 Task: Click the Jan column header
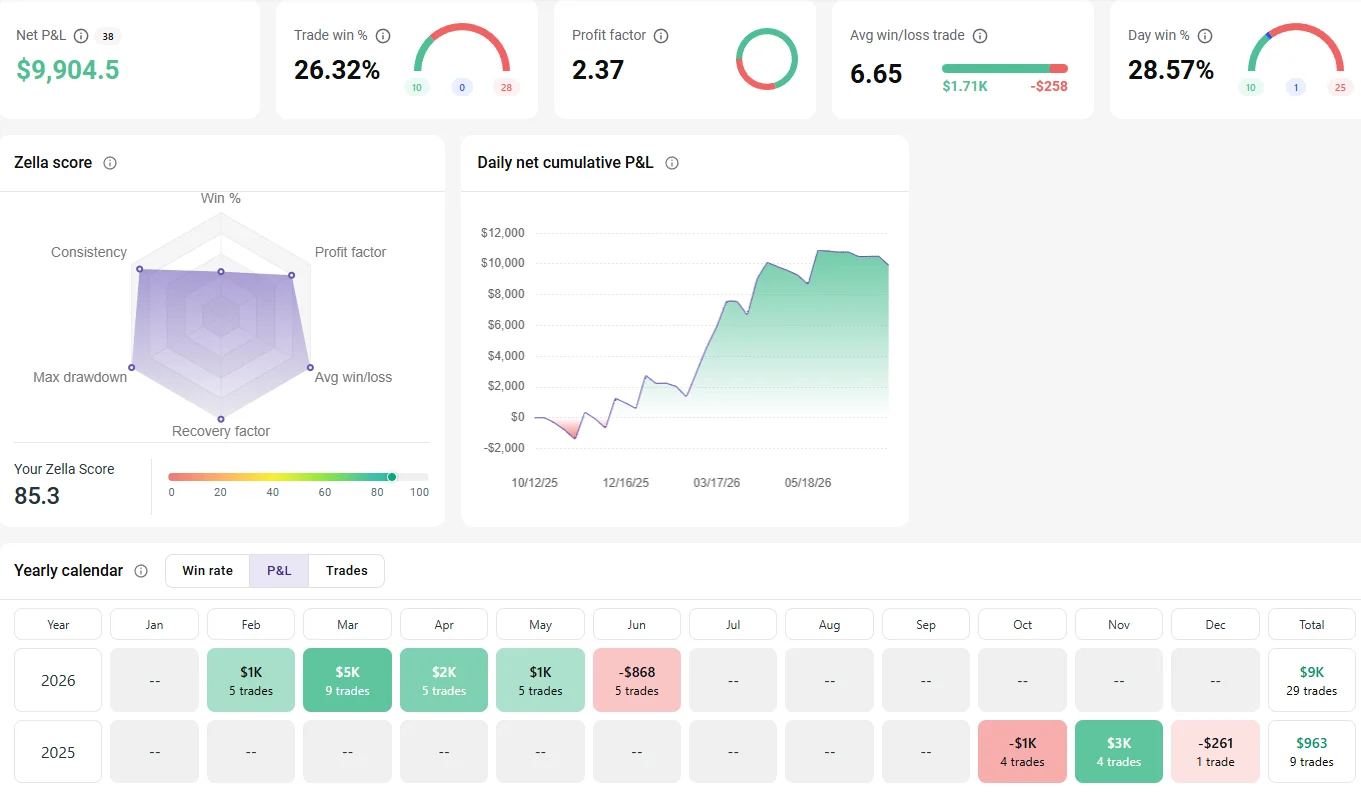[154, 624]
